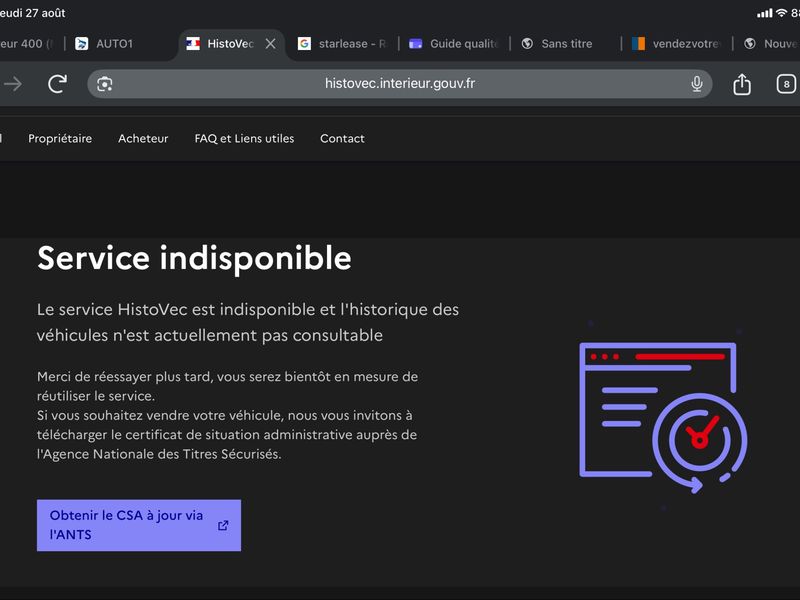Select the HistoVec tab
800x600 pixels.
(x=230, y=44)
